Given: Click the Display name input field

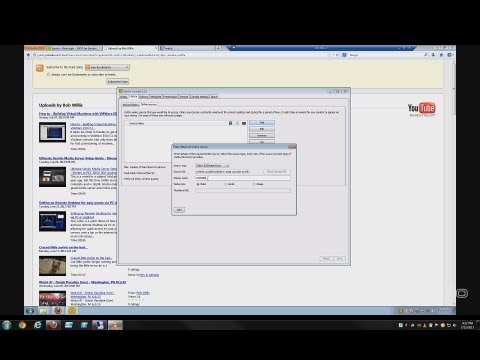Looking at the screenshot, I should pyautogui.click(x=249, y=178).
